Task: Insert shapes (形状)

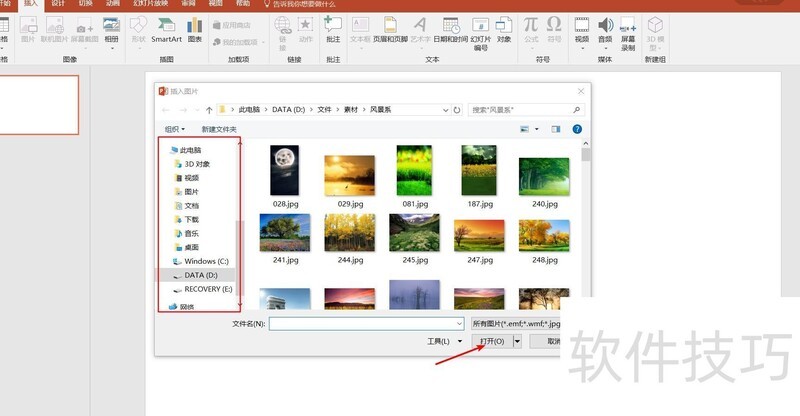Action: tap(138, 31)
